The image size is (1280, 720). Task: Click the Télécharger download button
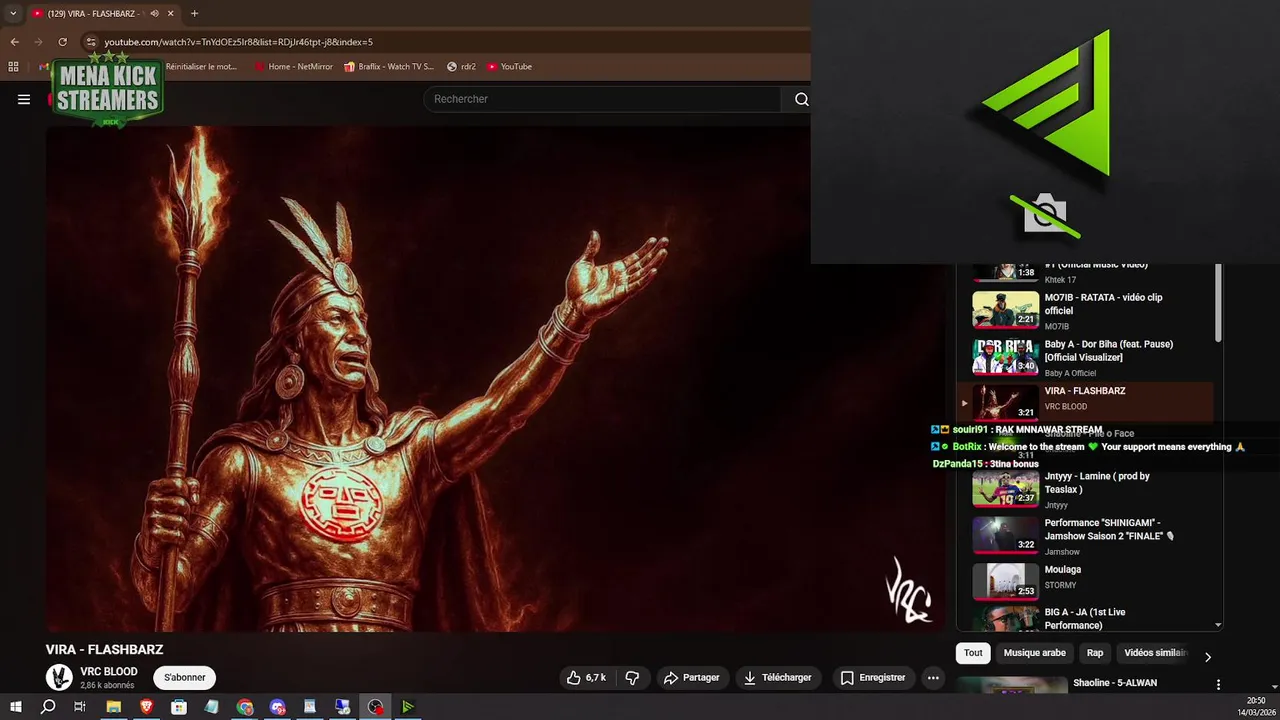tap(777, 678)
